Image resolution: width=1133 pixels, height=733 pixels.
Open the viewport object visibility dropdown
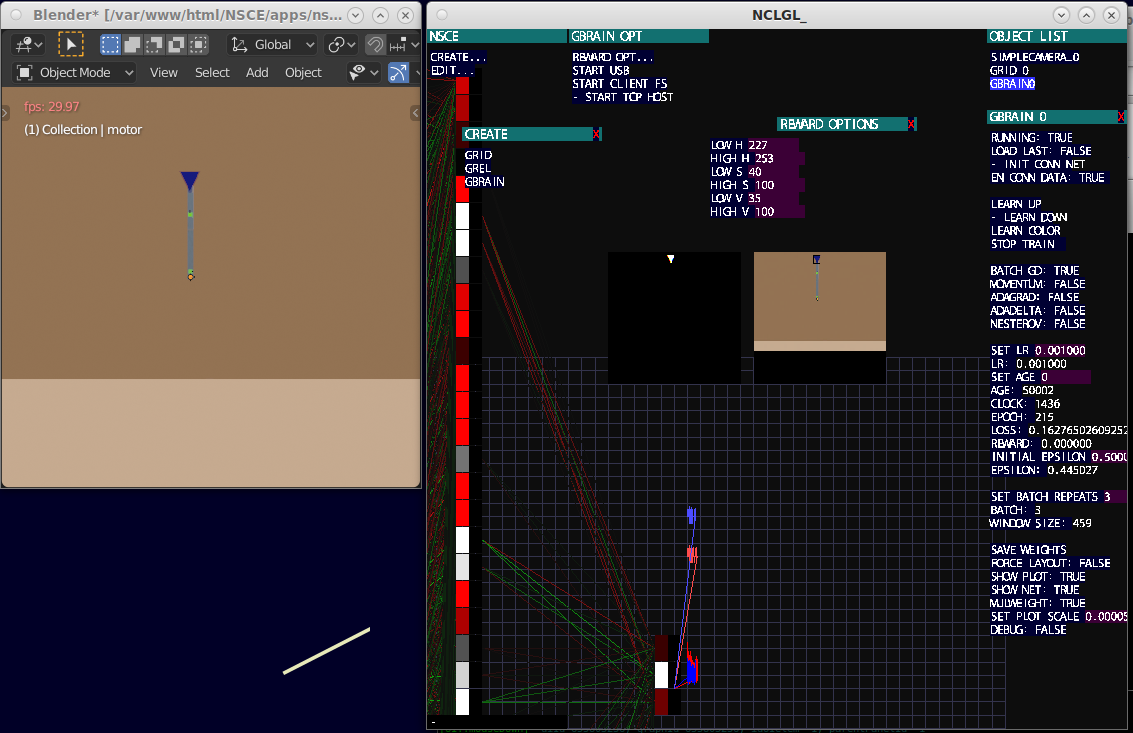(363, 72)
